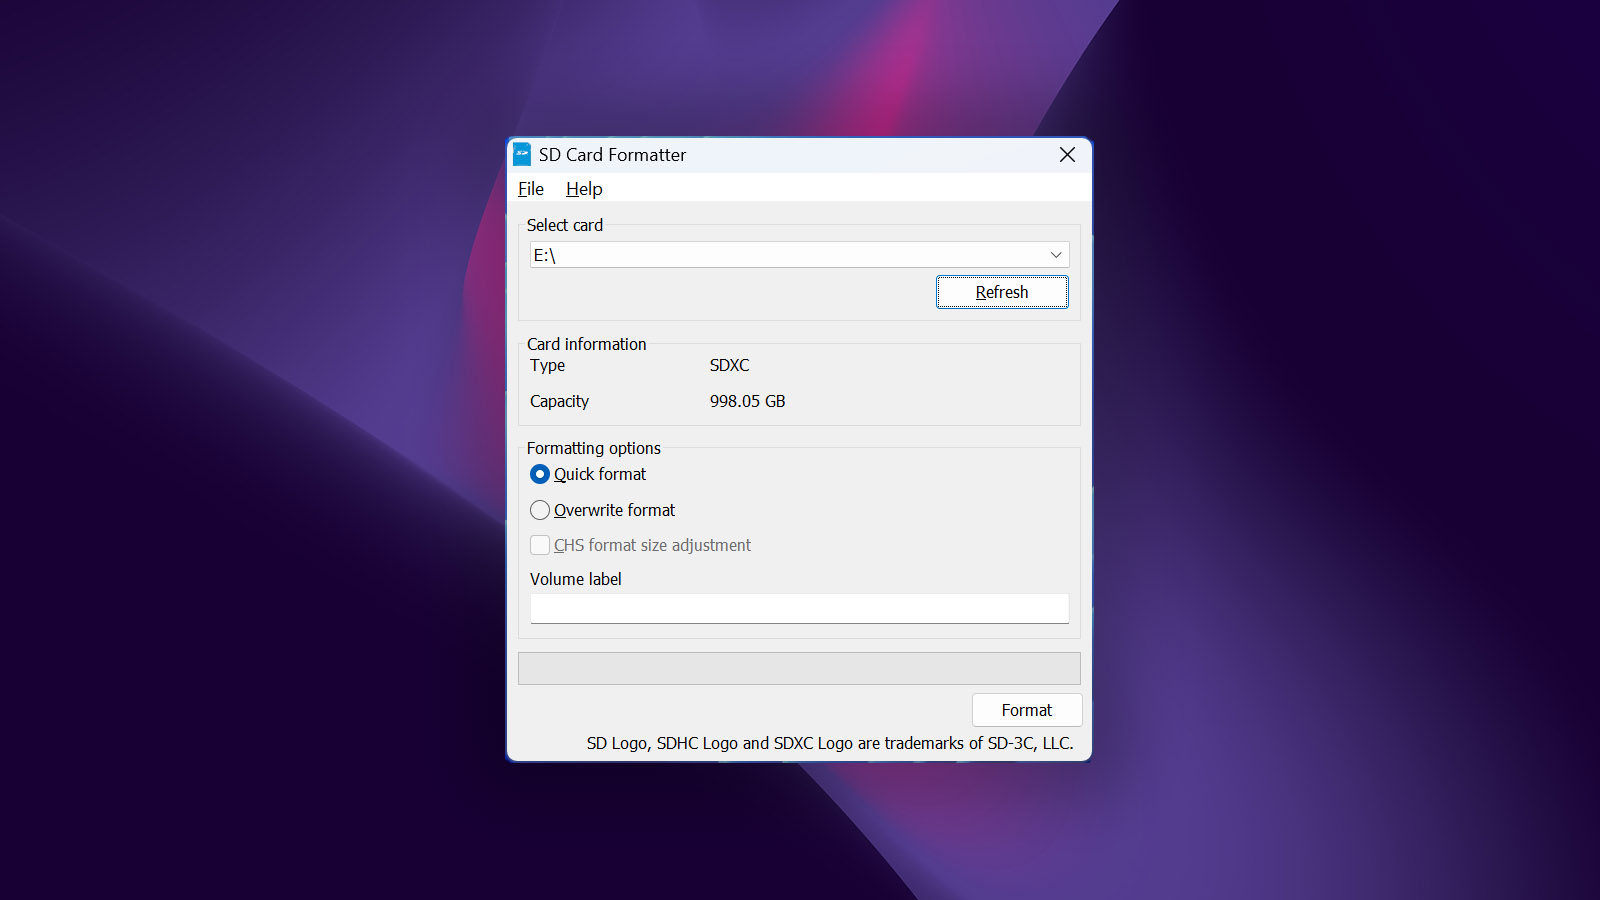
Task: Click the Capacity label
Action: (559, 401)
